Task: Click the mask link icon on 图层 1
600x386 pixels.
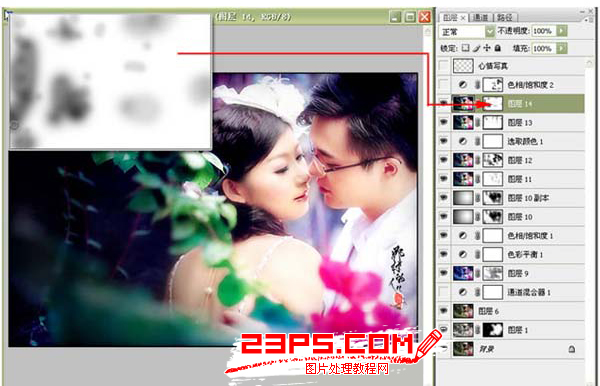Action: pyautogui.click(x=478, y=330)
